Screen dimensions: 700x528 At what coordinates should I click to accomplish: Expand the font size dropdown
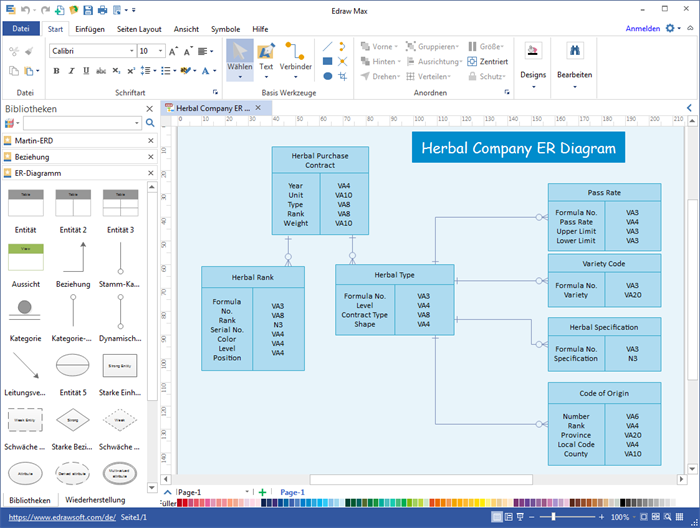(x=160, y=50)
